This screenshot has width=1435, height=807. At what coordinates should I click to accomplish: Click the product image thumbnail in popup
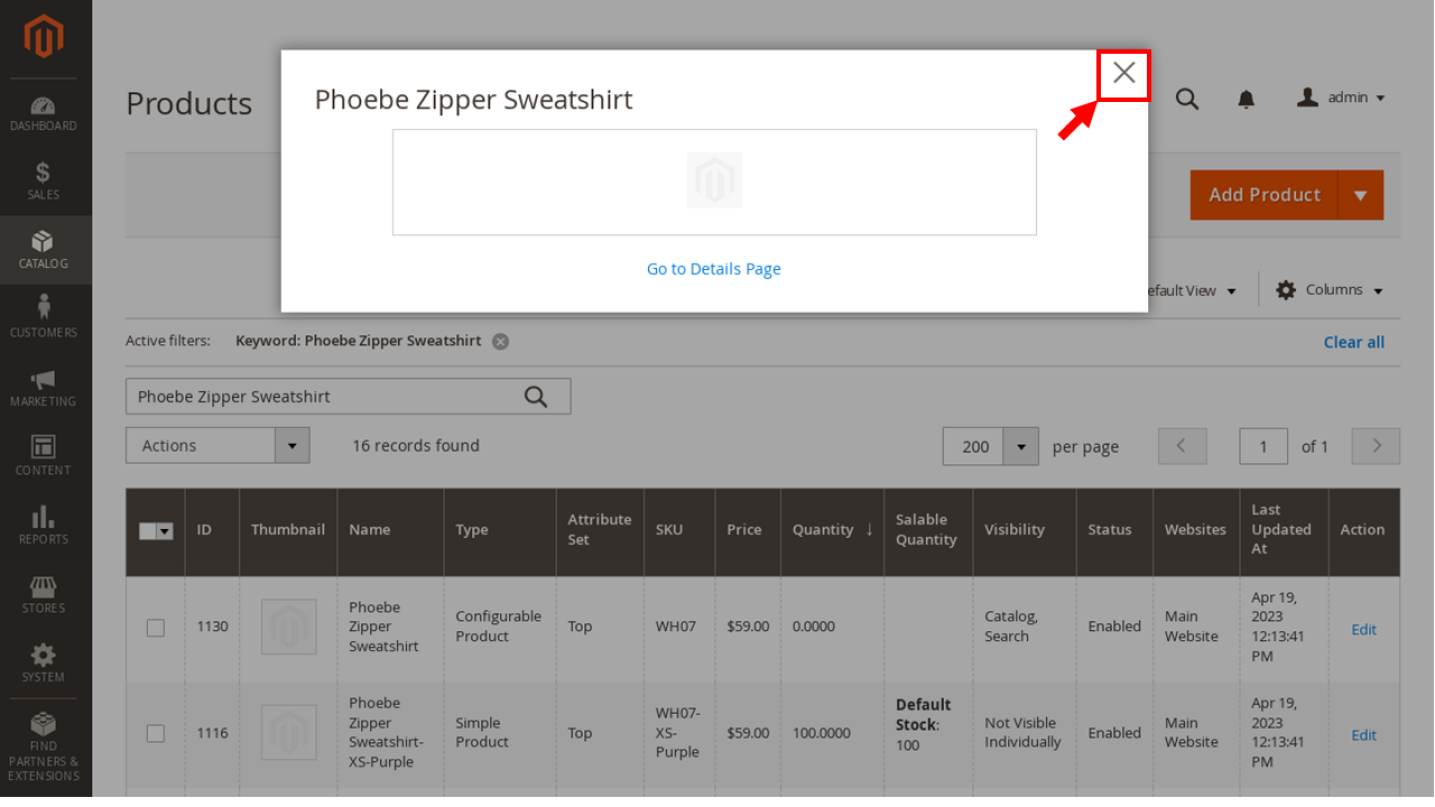(714, 181)
